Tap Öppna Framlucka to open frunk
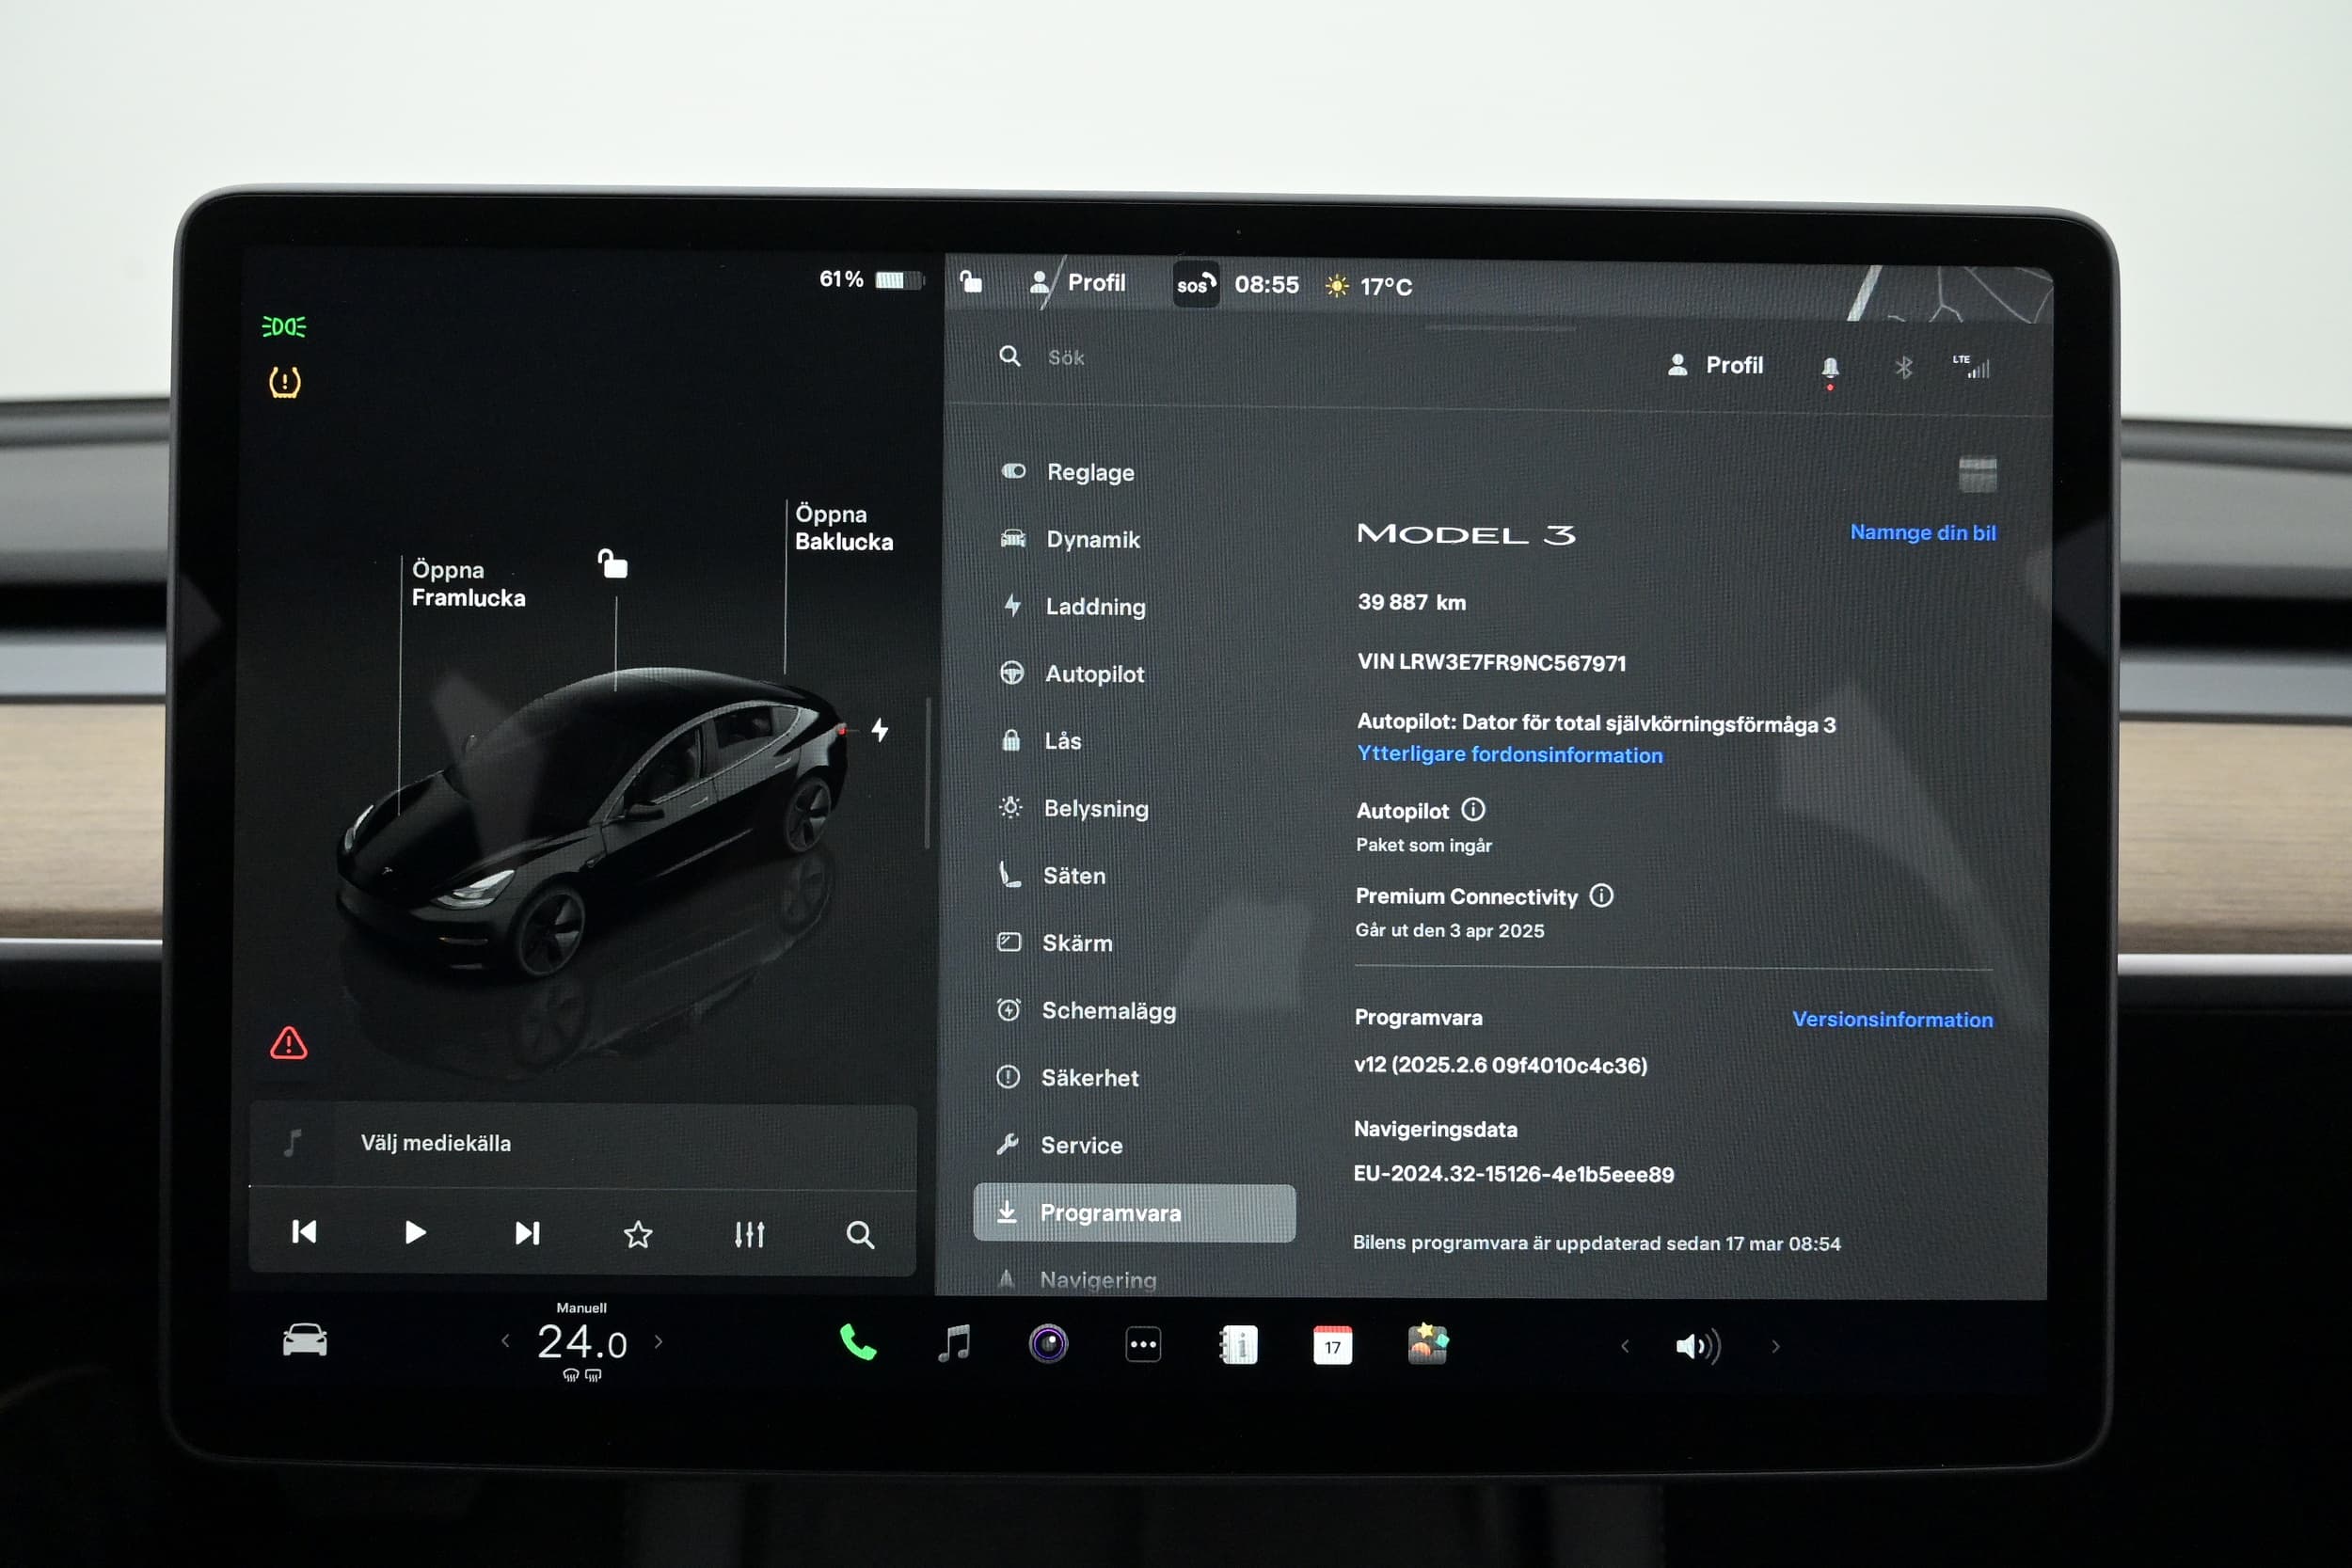Image resolution: width=2352 pixels, height=1568 pixels. 468,584
